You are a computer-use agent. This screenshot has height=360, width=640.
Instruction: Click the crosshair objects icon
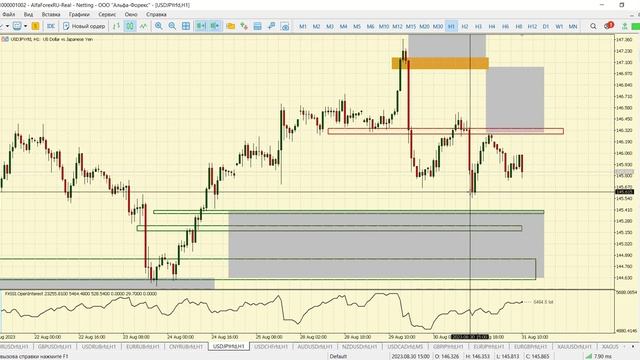[271, 26]
